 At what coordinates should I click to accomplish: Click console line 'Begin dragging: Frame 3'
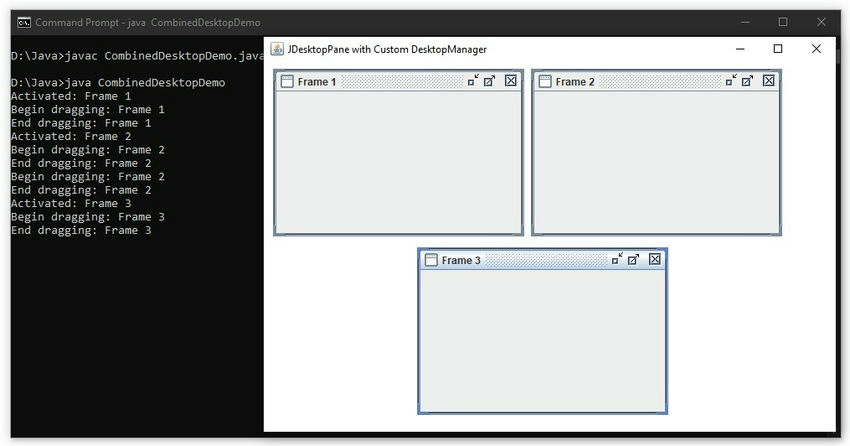coord(87,217)
